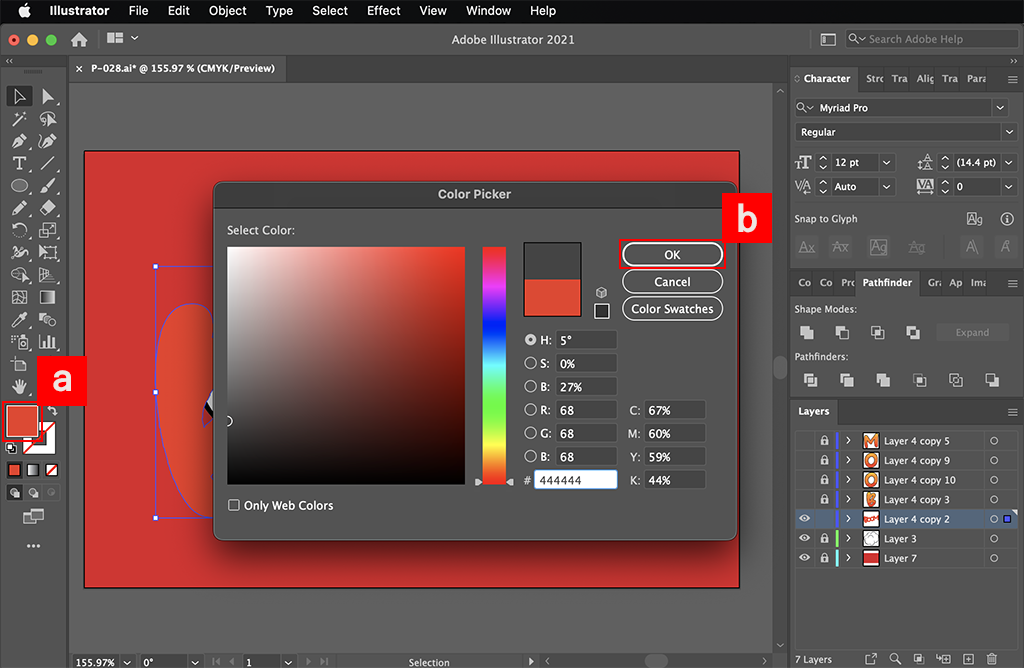Image resolution: width=1024 pixels, height=668 pixels.
Task: Click the K 44% value field
Action: [x=675, y=480]
